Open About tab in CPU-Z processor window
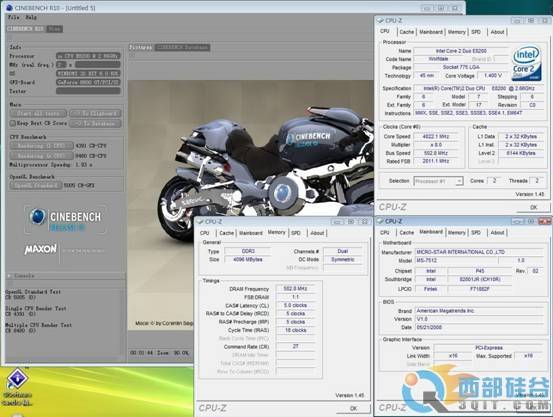 coord(497,32)
